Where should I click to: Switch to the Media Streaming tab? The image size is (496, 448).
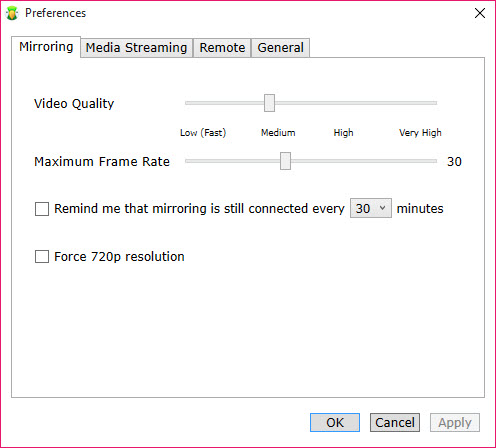pyautogui.click(x=136, y=48)
